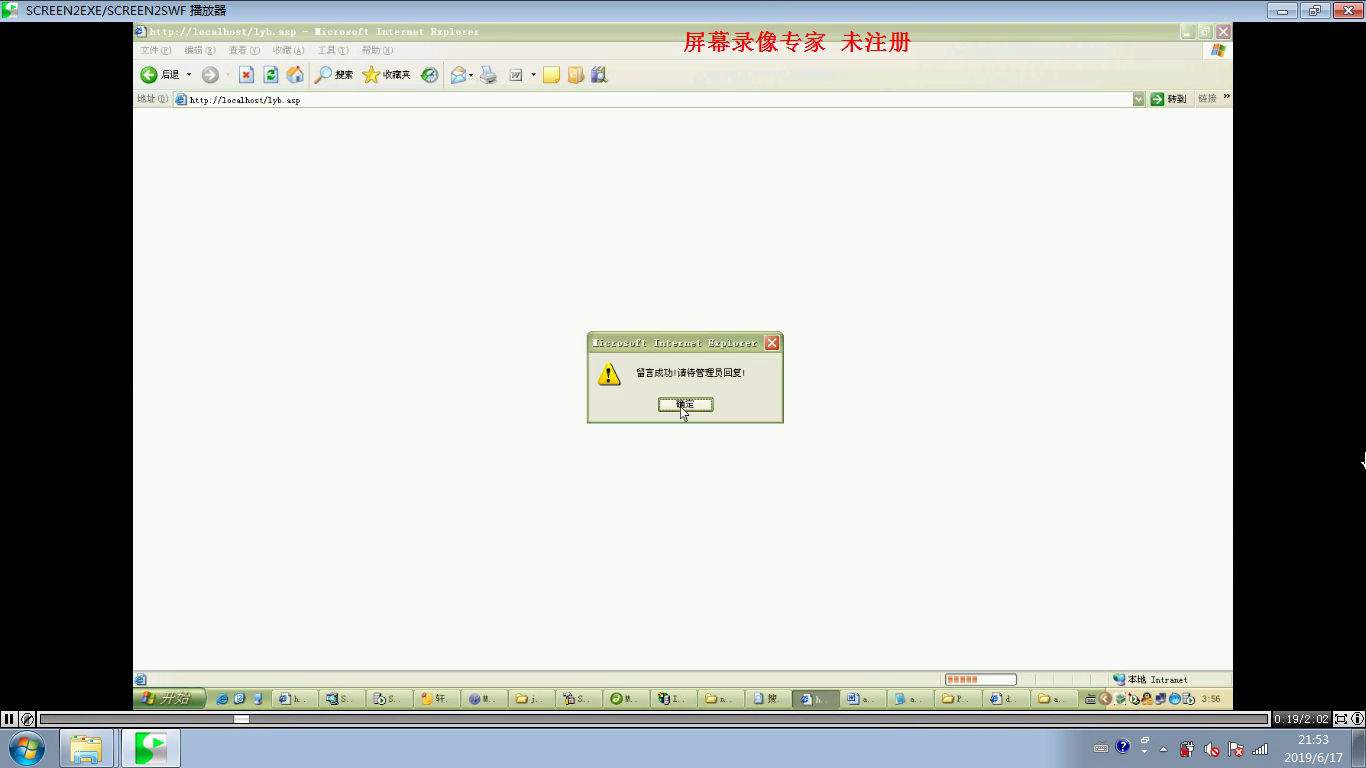1366x768 pixels.
Task: Click the Windows 7 Start orb
Action: (x=27, y=748)
